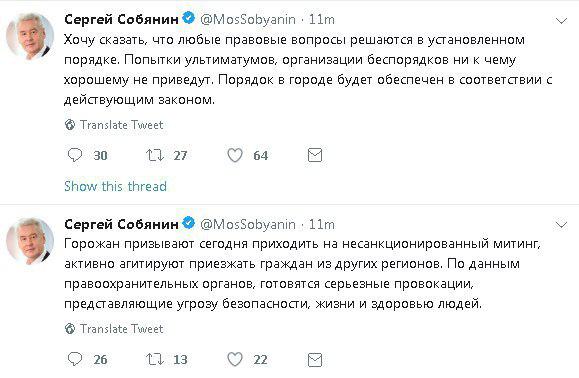Open @MosSobyanin handle on second tweet

pos(248,224)
